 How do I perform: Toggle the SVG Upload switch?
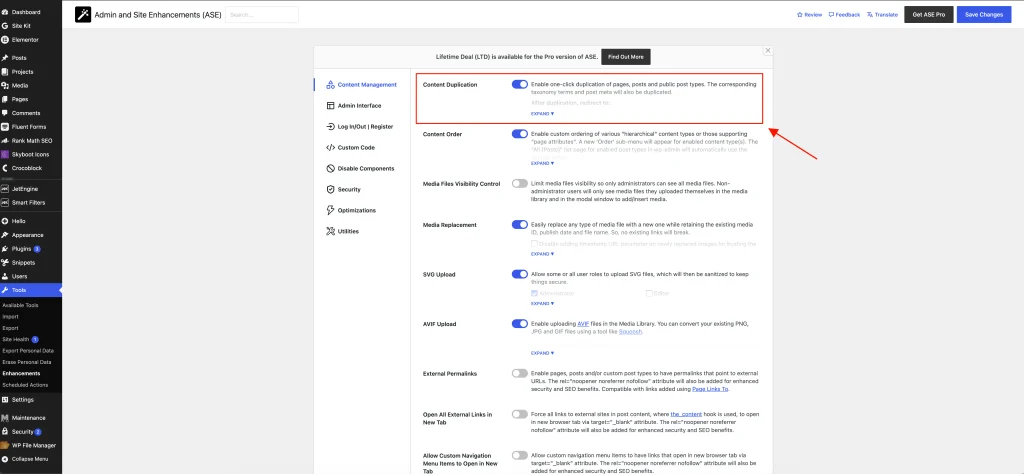tap(520, 274)
